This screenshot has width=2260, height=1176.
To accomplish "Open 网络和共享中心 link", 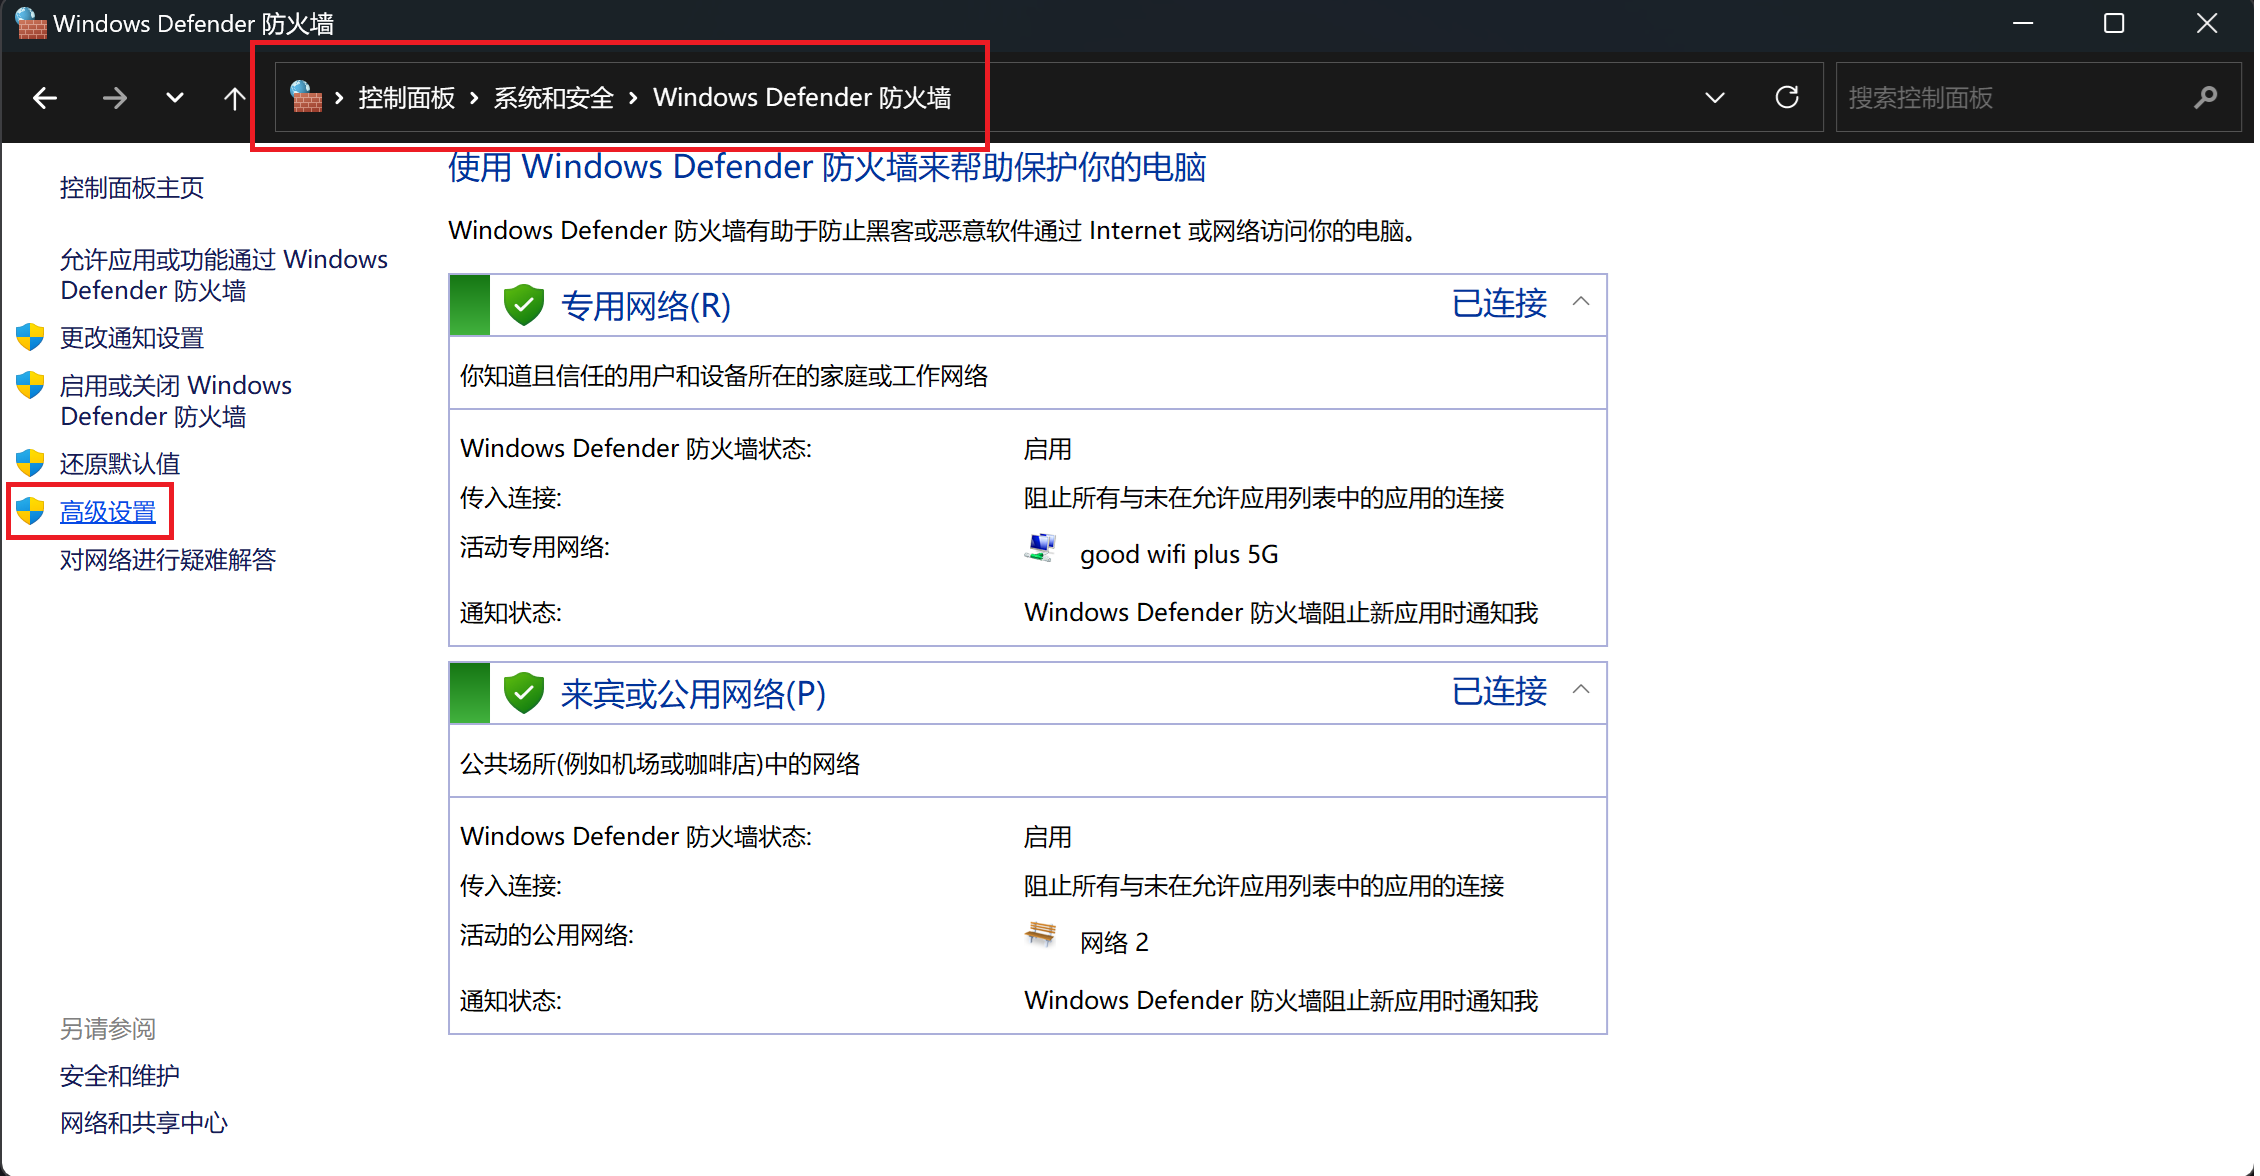I will tap(144, 1123).
